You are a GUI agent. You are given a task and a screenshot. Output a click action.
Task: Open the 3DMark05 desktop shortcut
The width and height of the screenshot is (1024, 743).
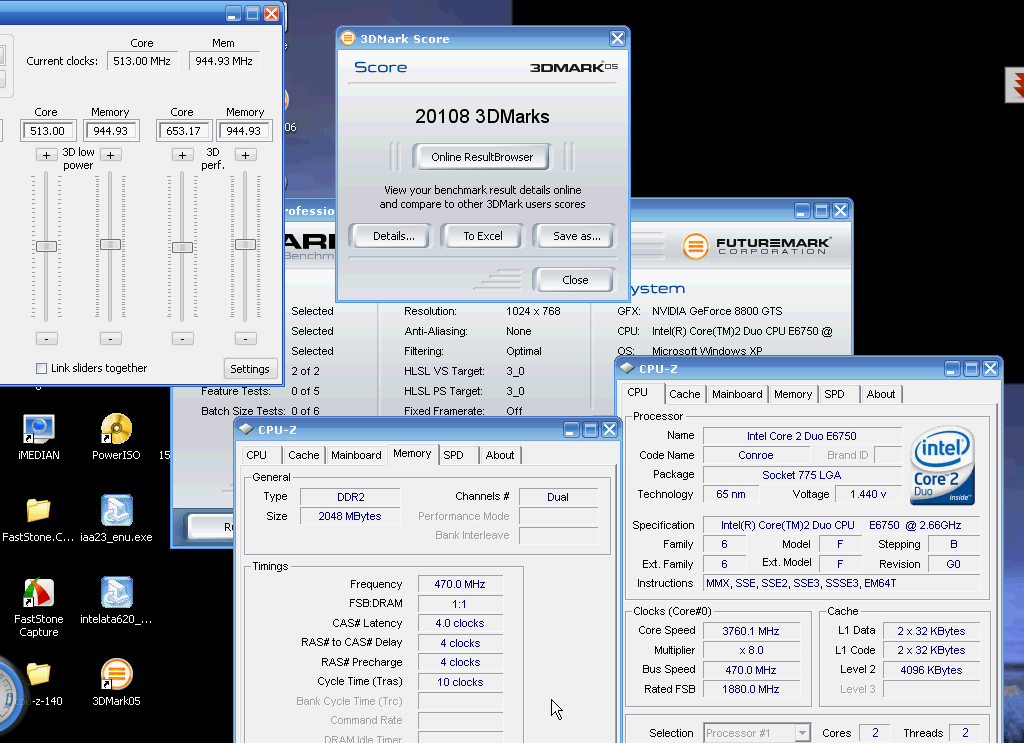[116, 675]
